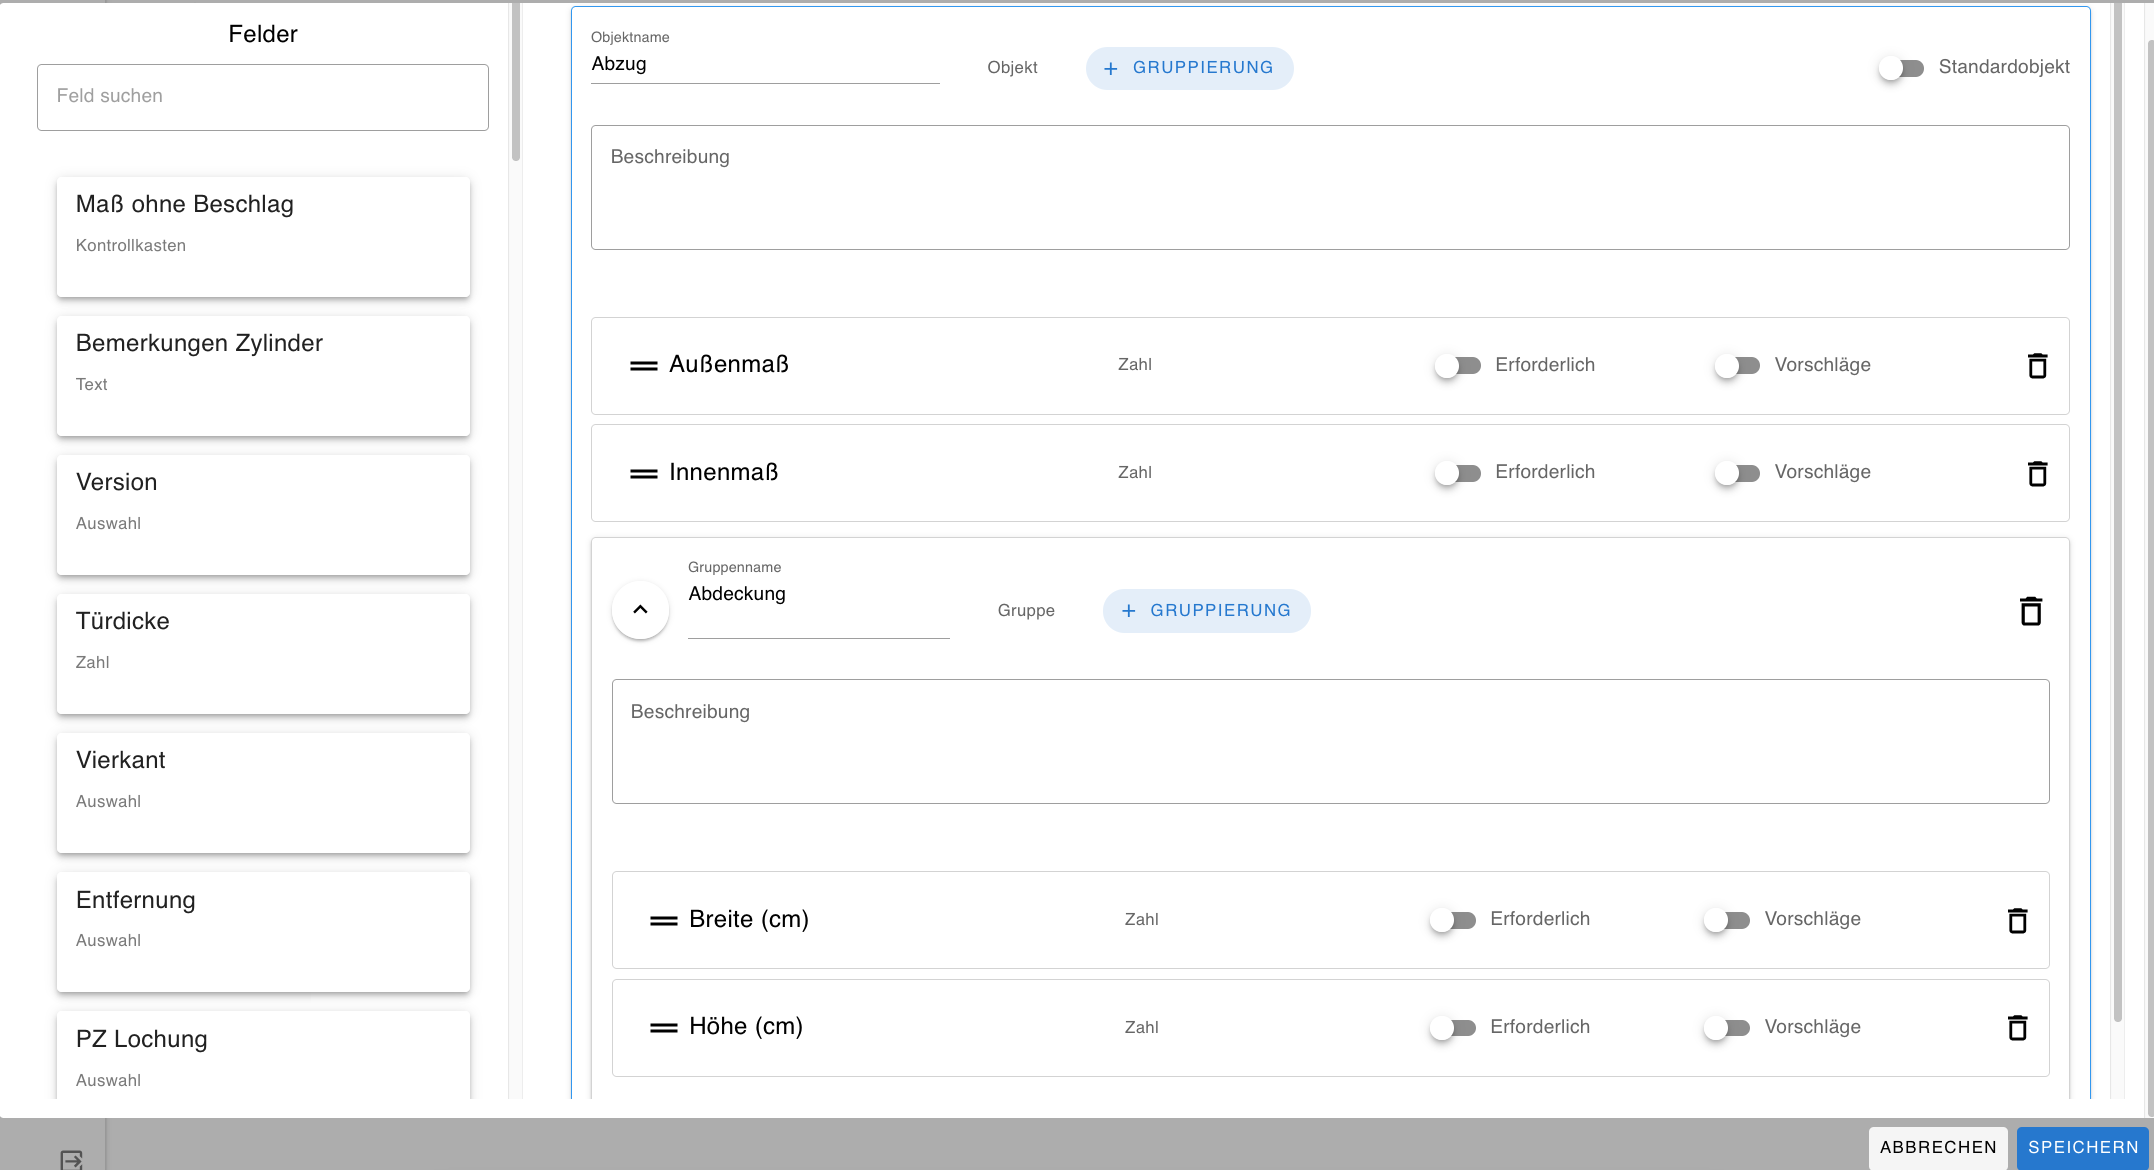Grab the drag handle of Höhe (cm)

(x=663, y=1027)
